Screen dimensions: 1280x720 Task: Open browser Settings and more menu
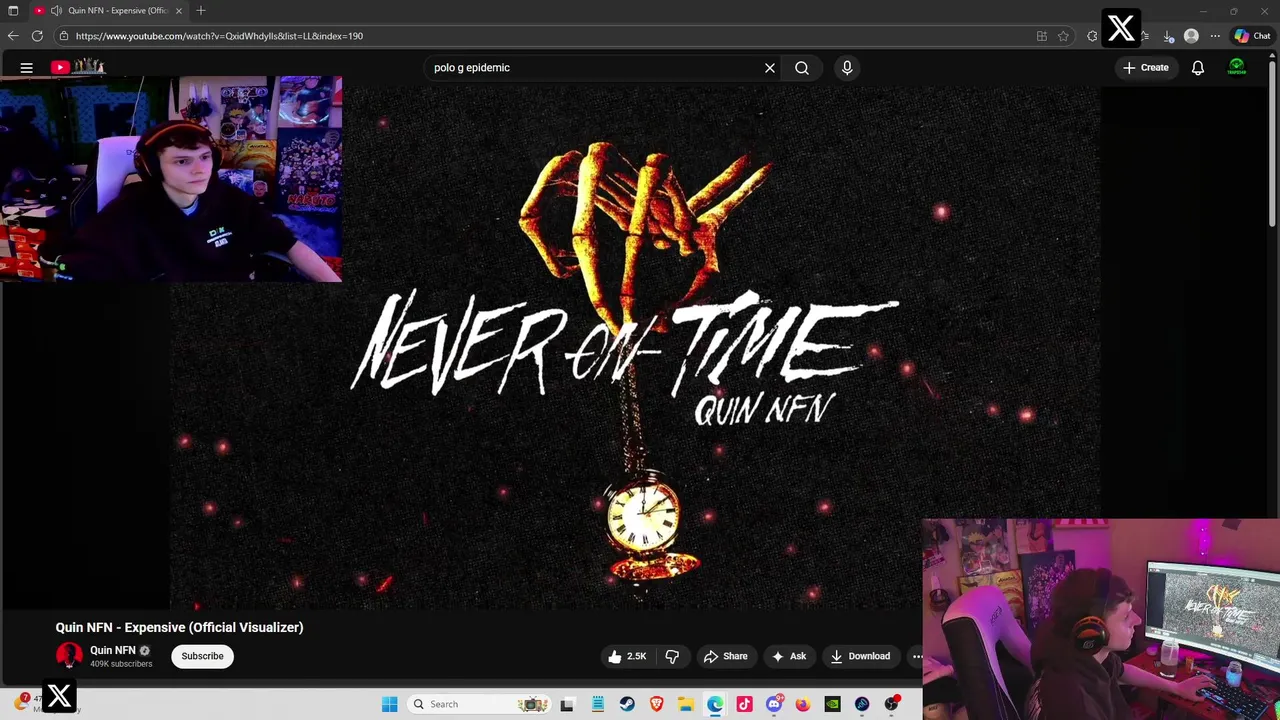(x=1215, y=36)
